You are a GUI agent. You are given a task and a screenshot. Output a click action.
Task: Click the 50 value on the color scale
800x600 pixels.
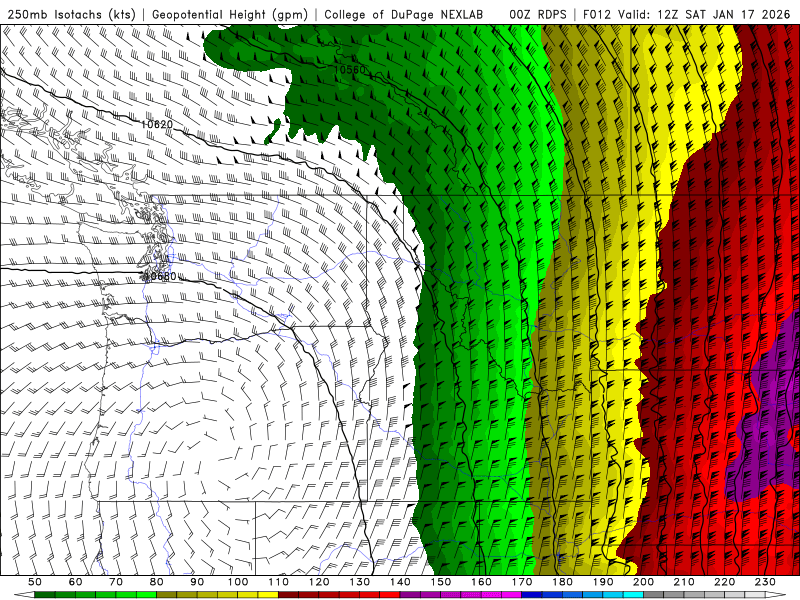[x=34, y=582]
